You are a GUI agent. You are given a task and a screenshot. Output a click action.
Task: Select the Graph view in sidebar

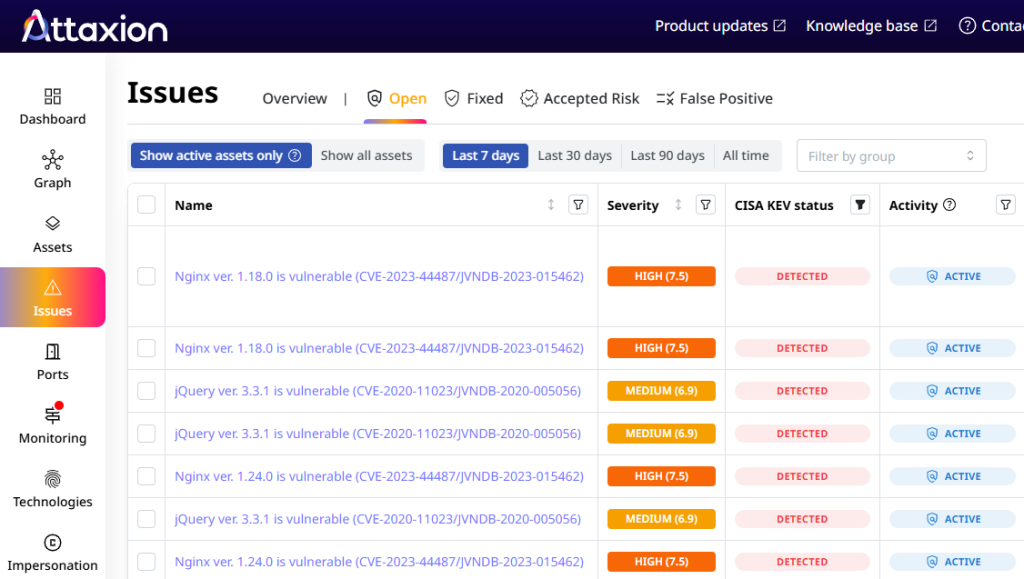coord(52,169)
